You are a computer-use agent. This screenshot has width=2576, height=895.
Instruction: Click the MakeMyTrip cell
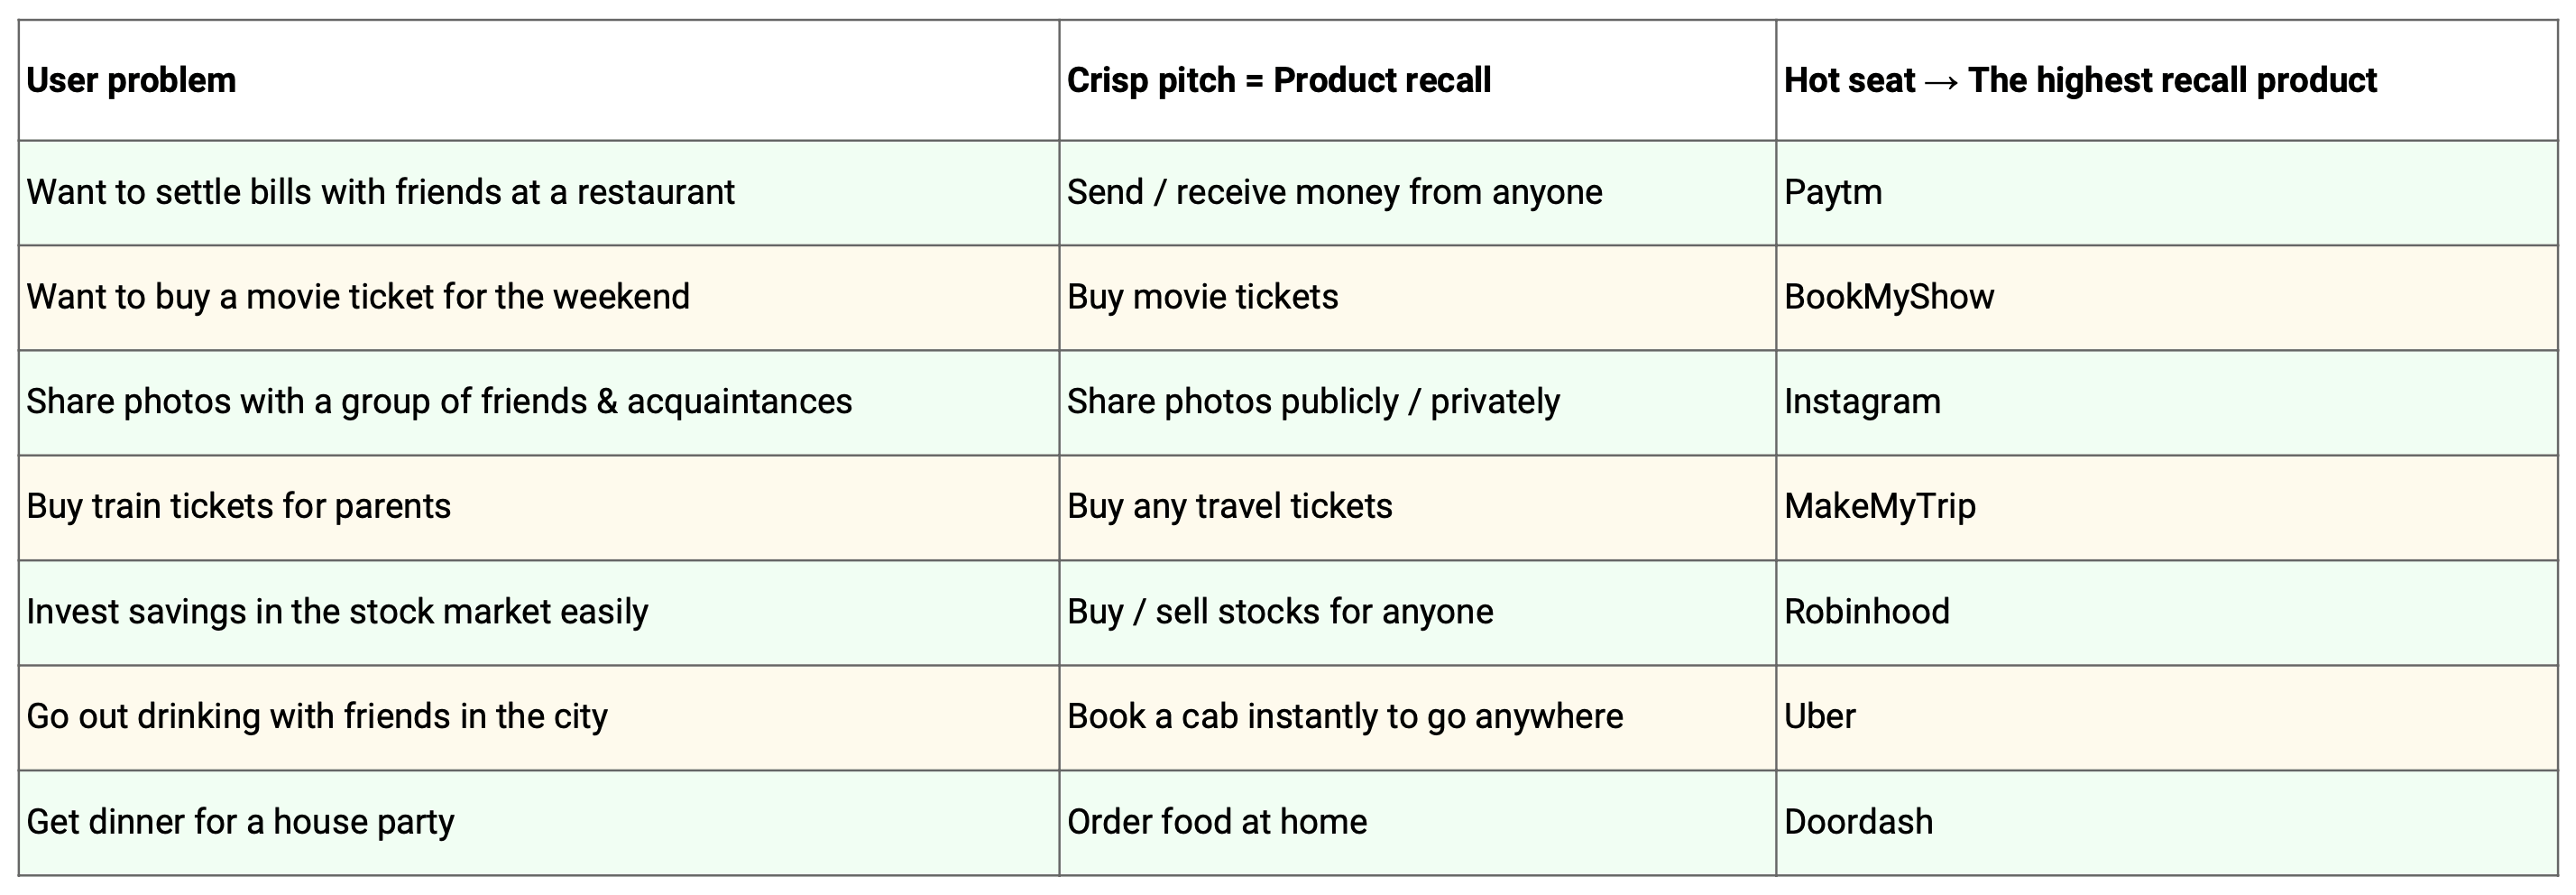(2166, 508)
